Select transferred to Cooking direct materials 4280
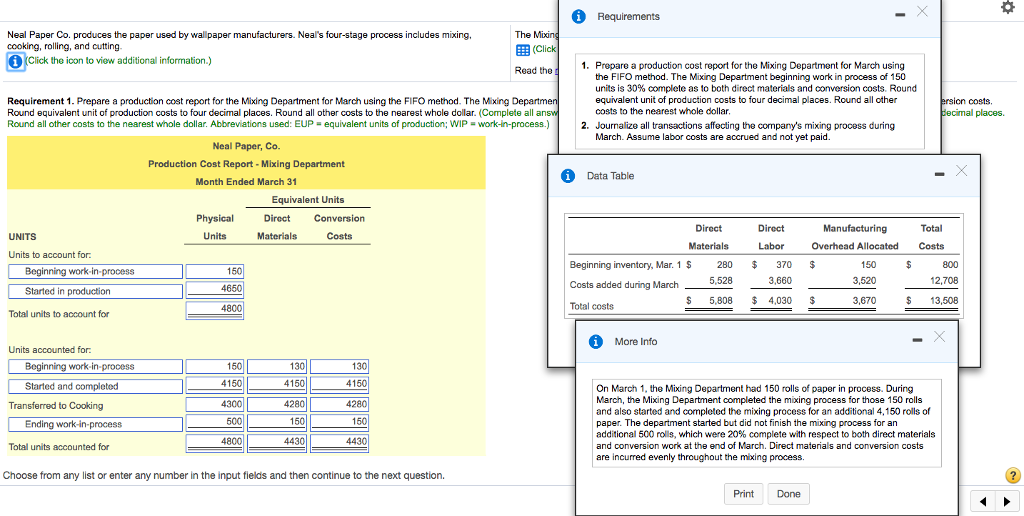Image resolution: width=1024 pixels, height=516 pixels. 278,404
